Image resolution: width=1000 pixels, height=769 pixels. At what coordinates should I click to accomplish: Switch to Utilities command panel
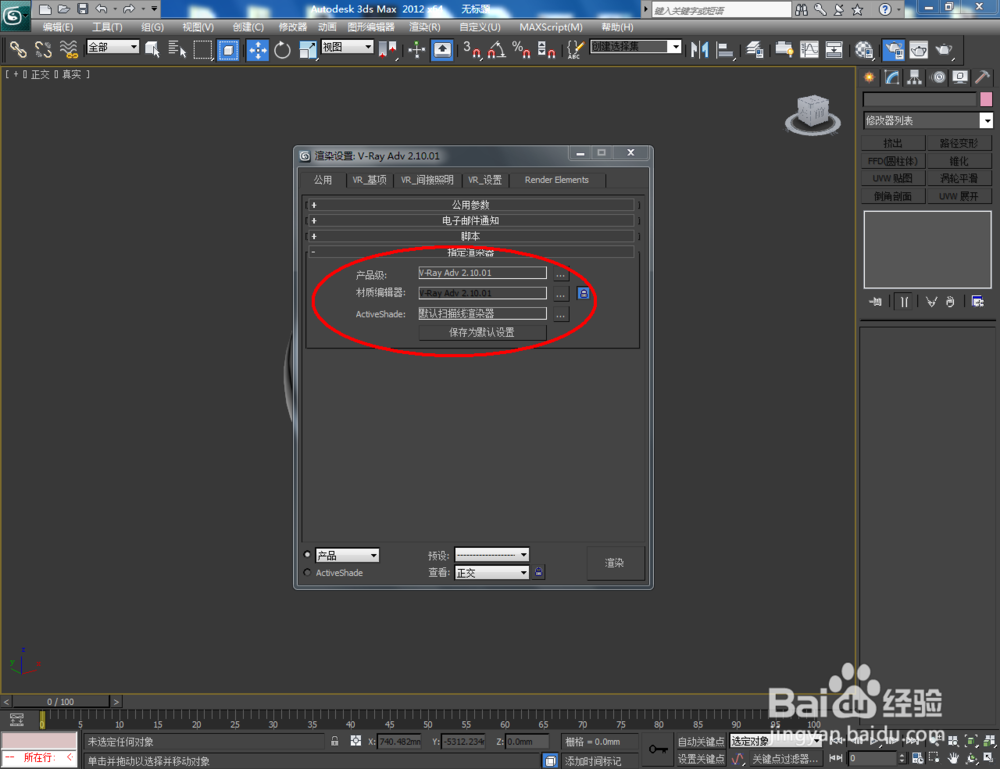pyautogui.click(x=983, y=78)
